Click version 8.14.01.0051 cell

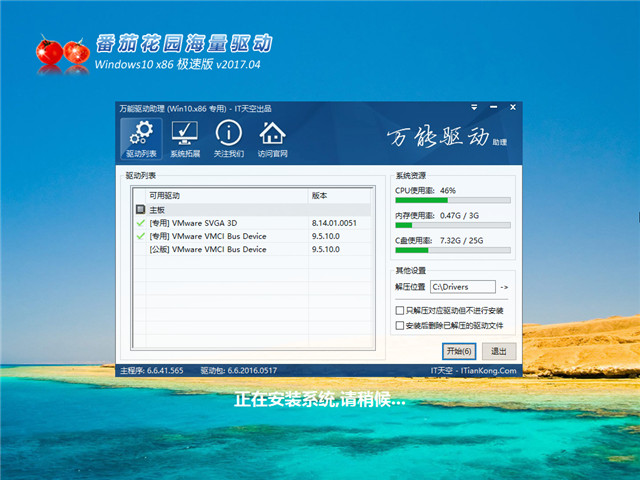tap(334, 223)
